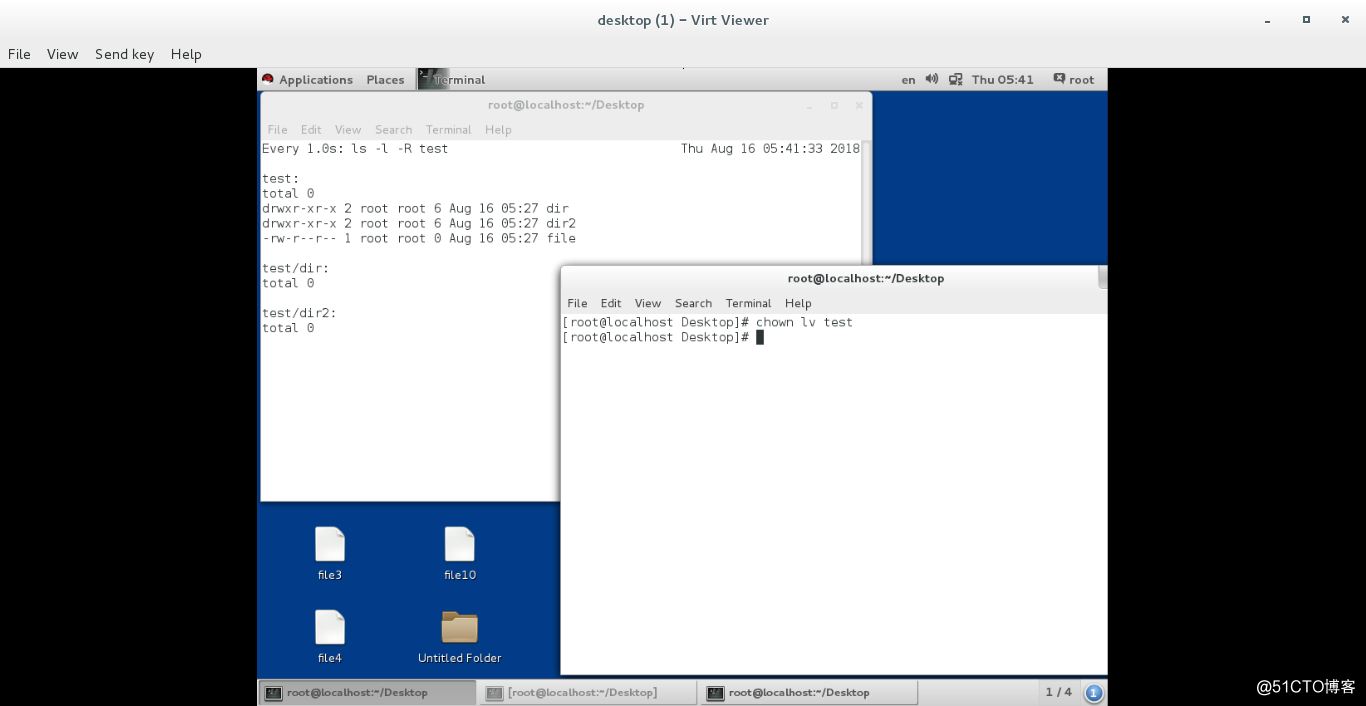This screenshot has width=1366, height=706.
Task: Open Virt Viewer Help menu
Action: click(186, 54)
